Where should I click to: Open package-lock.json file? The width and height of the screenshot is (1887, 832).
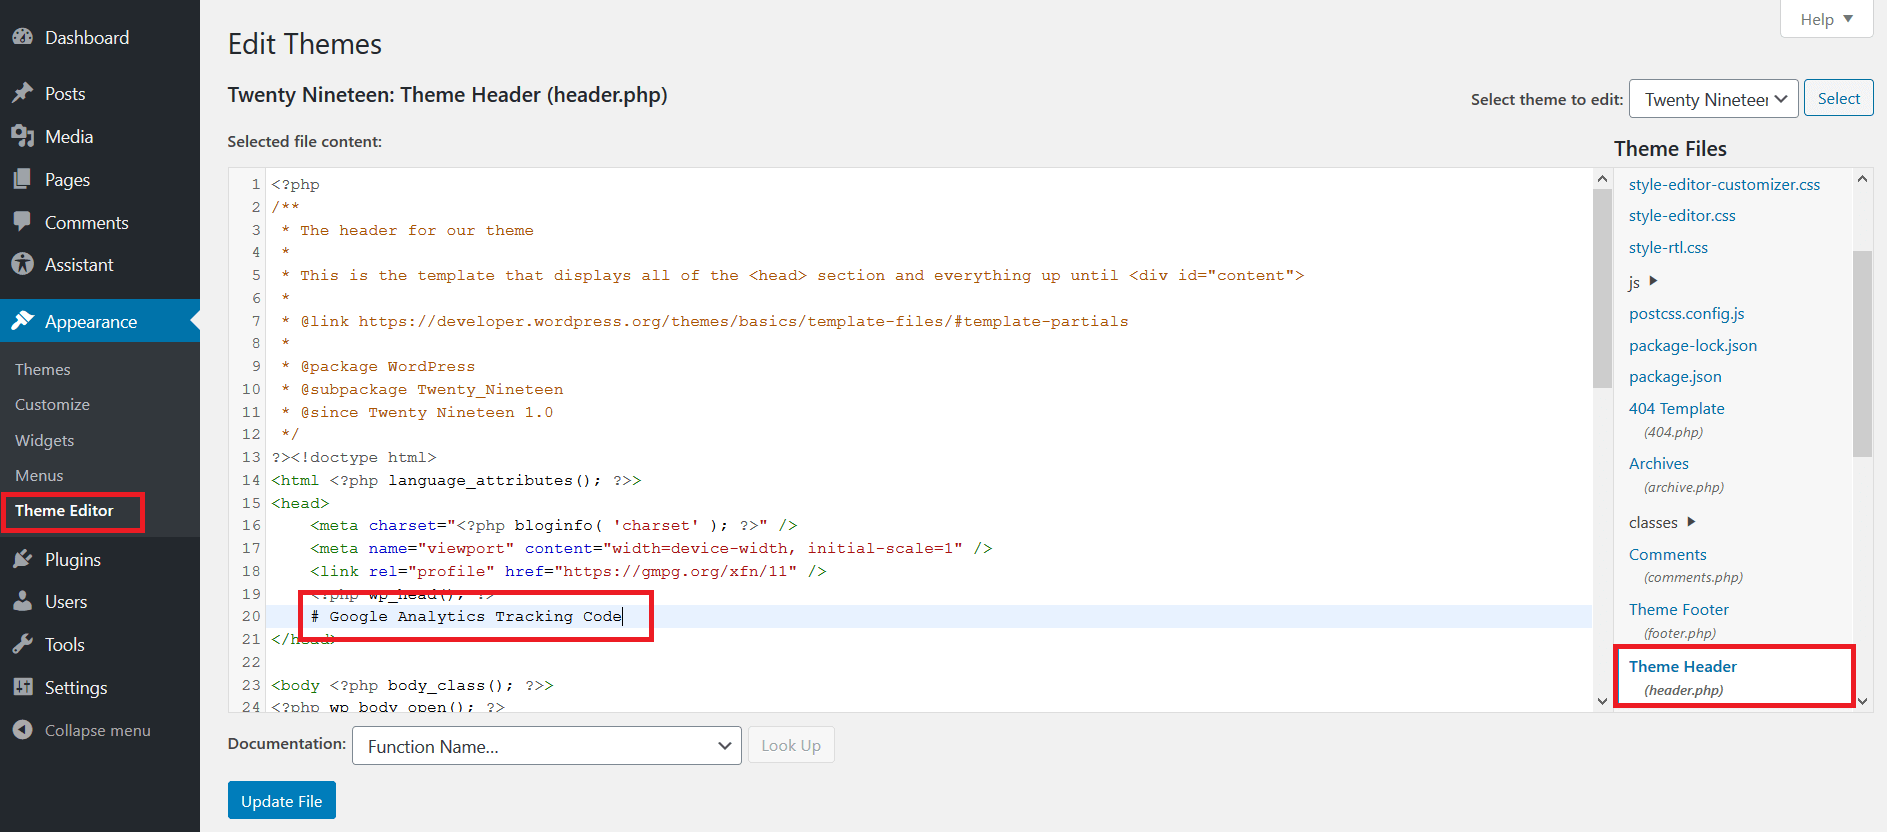pyautogui.click(x=1692, y=345)
